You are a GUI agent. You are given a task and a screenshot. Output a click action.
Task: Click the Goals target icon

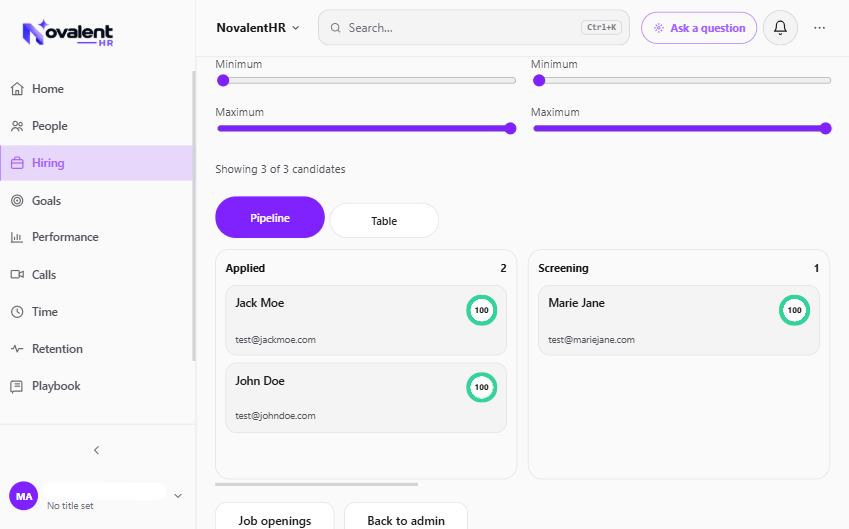(17, 201)
